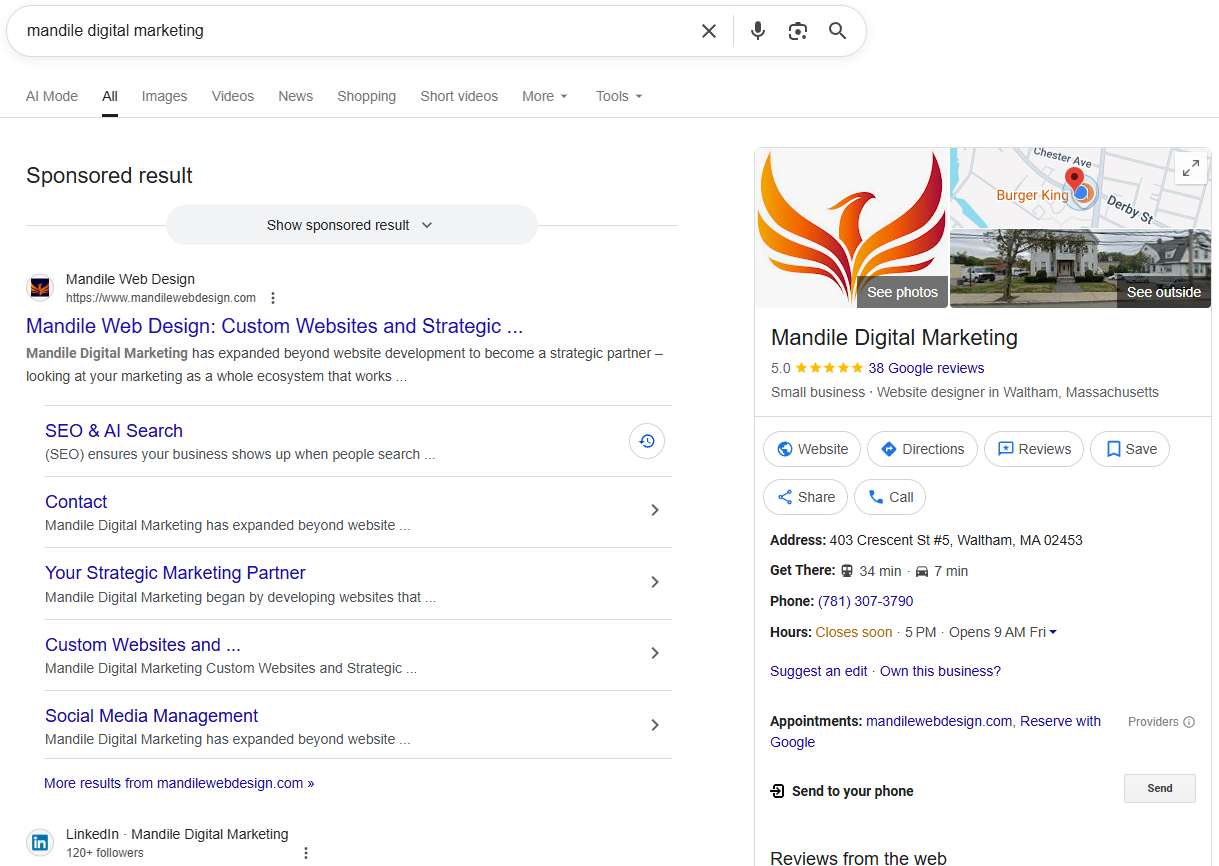This screenshot has height=866, width=1219.
Task: Click the Website button
Action: 811,449
